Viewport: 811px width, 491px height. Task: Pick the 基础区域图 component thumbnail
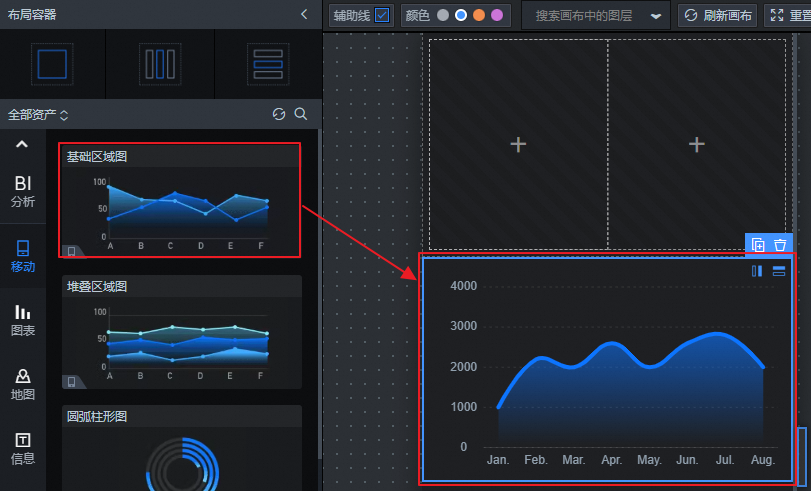[x=180, y=200]
